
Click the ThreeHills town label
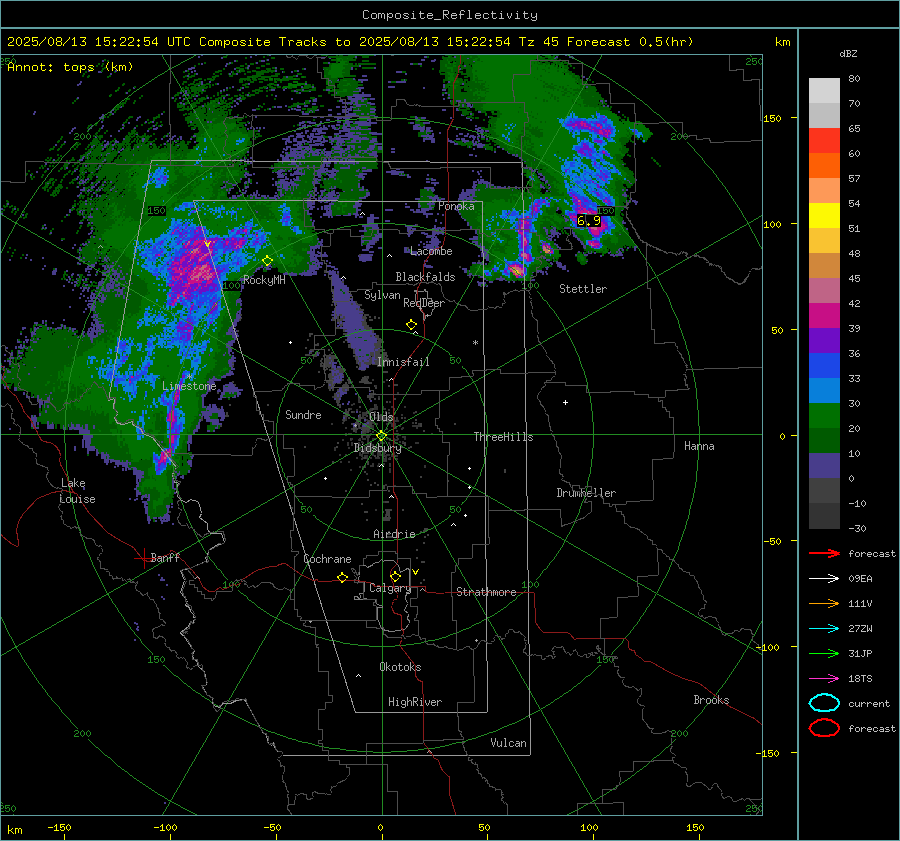pyautogui.click(x=503, y=437)
